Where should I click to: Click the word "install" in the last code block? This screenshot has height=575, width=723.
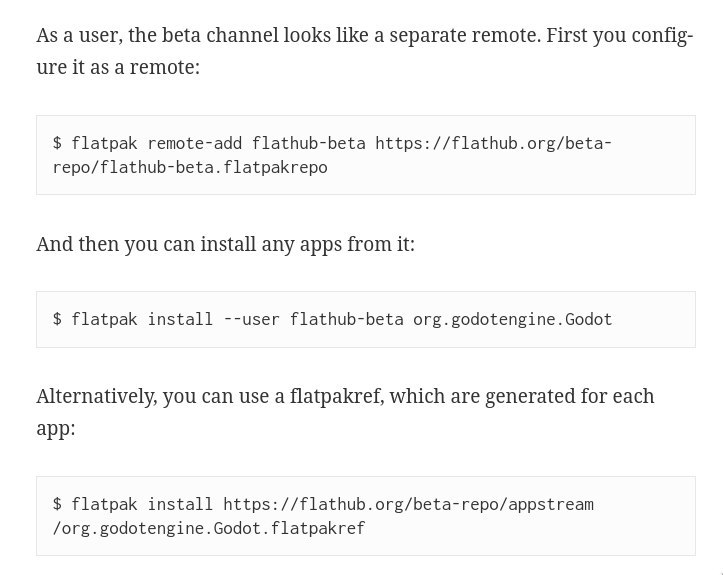(x=180, y=504)
